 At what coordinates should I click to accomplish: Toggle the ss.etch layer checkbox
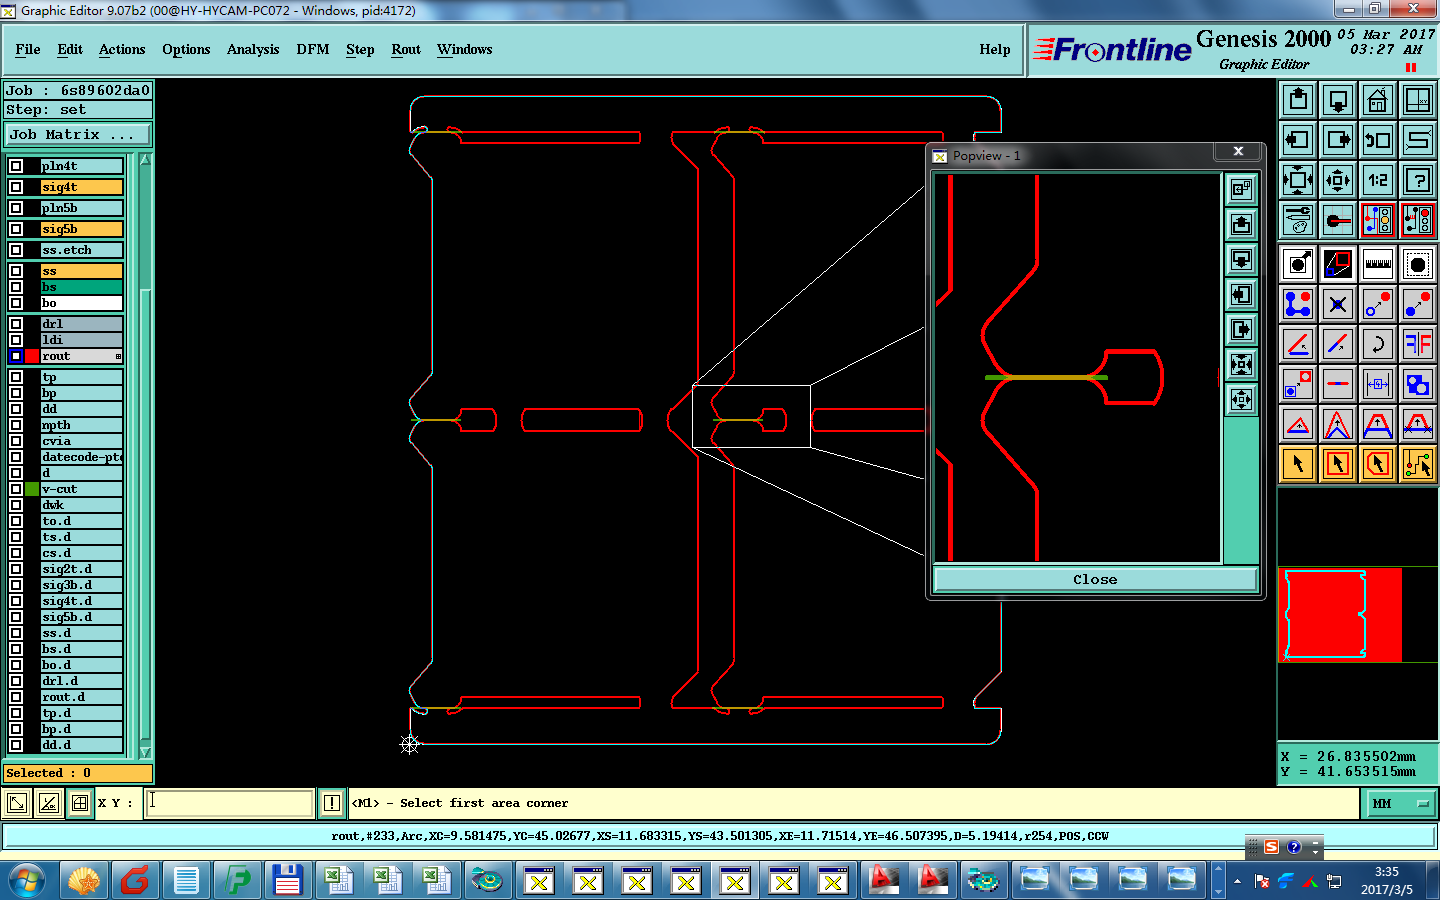point(16,250)
